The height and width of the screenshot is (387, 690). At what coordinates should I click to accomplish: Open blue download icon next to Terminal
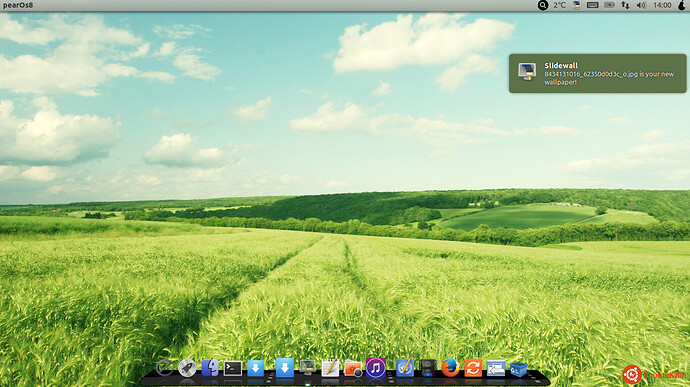[x=256, y=368]
